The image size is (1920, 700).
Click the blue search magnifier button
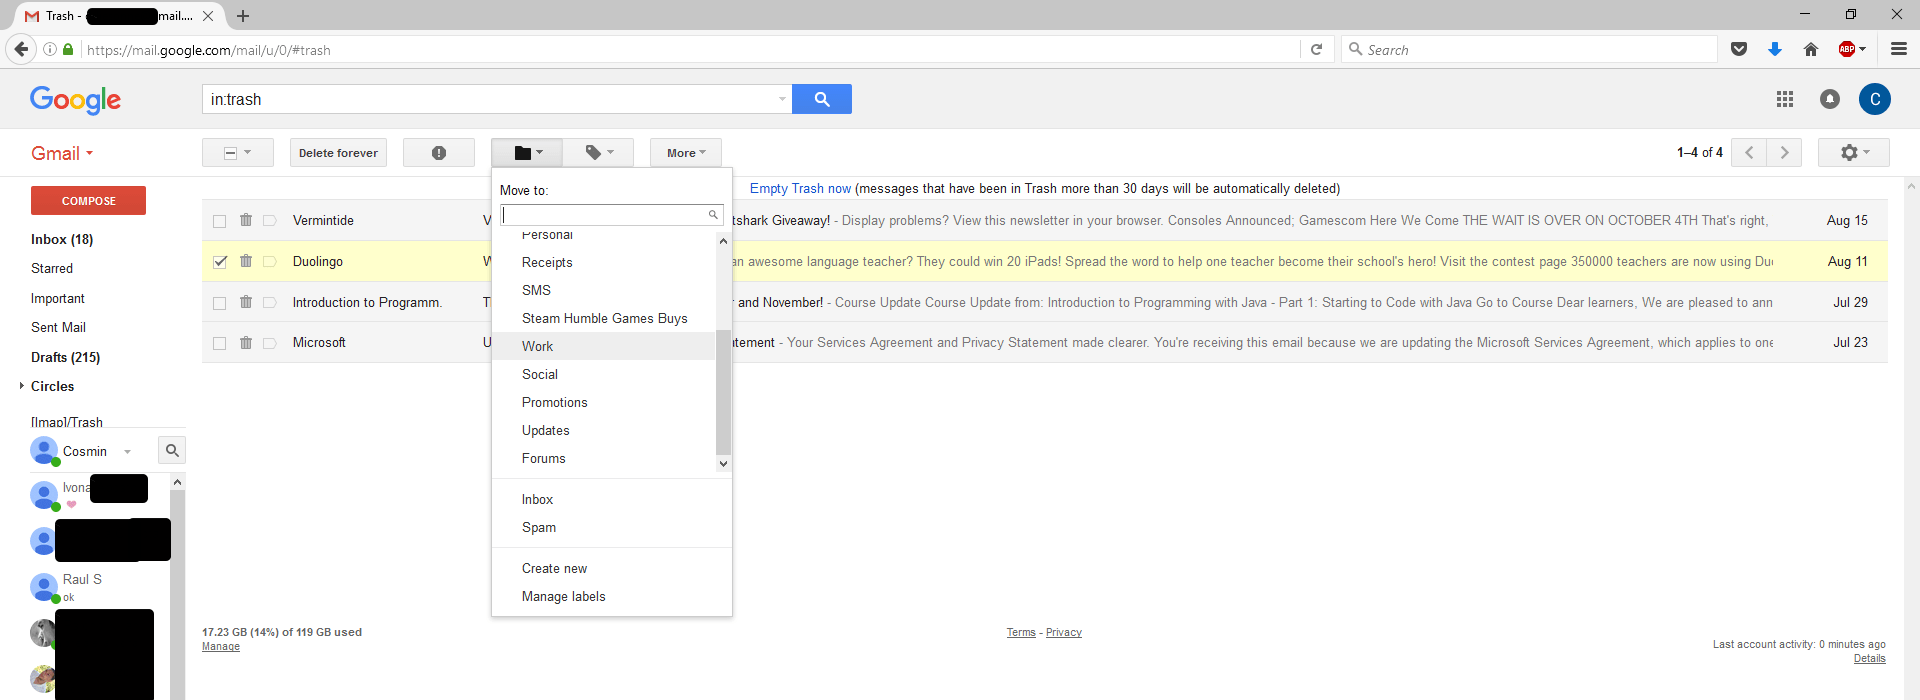pos(821,99)
